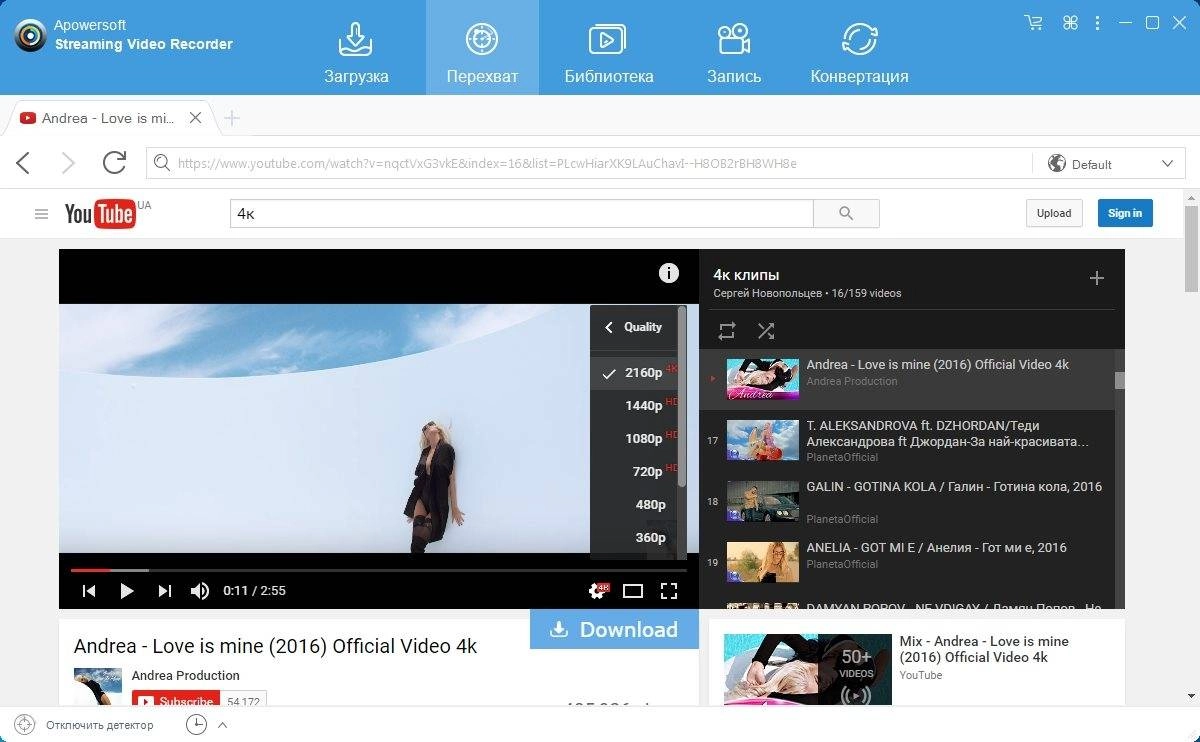Open the YouTube hamburger guide menu
Viewport: 1200px width, 742px height.
[x=41, y=214]
